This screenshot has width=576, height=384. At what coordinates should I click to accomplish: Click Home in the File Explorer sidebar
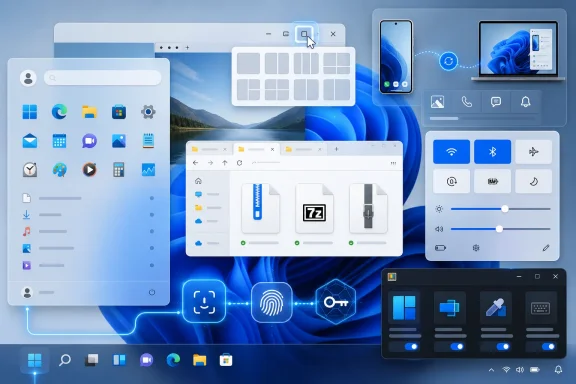coord(198,181)
